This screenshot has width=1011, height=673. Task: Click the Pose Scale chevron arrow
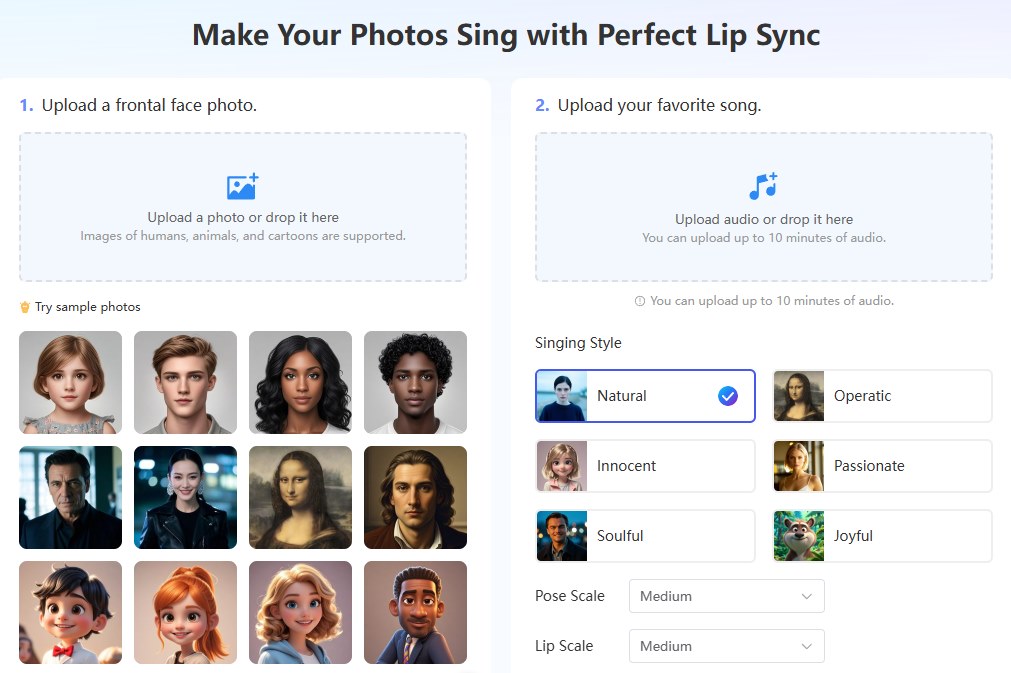(x=807, y=596)
